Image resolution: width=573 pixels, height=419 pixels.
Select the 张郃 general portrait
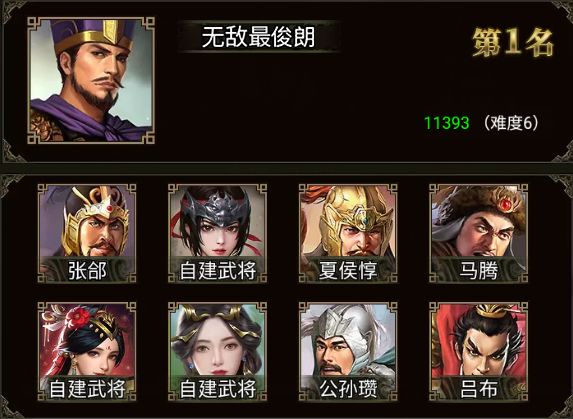coord(87,233)
